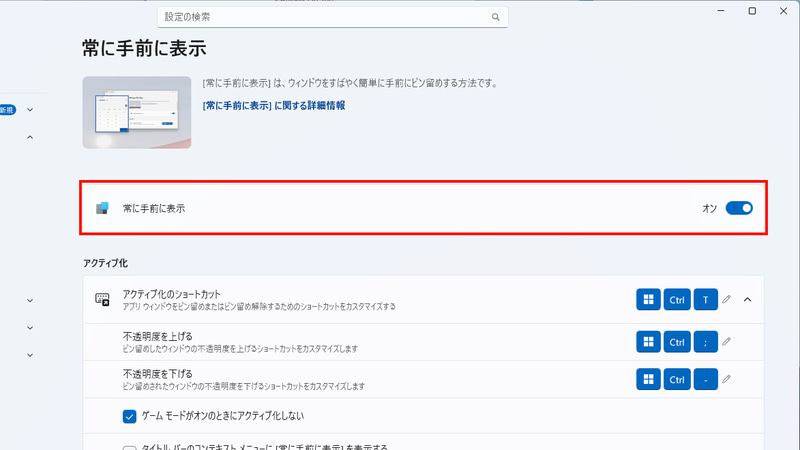Click the Always On Top module icon
Screen dimensions: 800x450
coord(103,208)
